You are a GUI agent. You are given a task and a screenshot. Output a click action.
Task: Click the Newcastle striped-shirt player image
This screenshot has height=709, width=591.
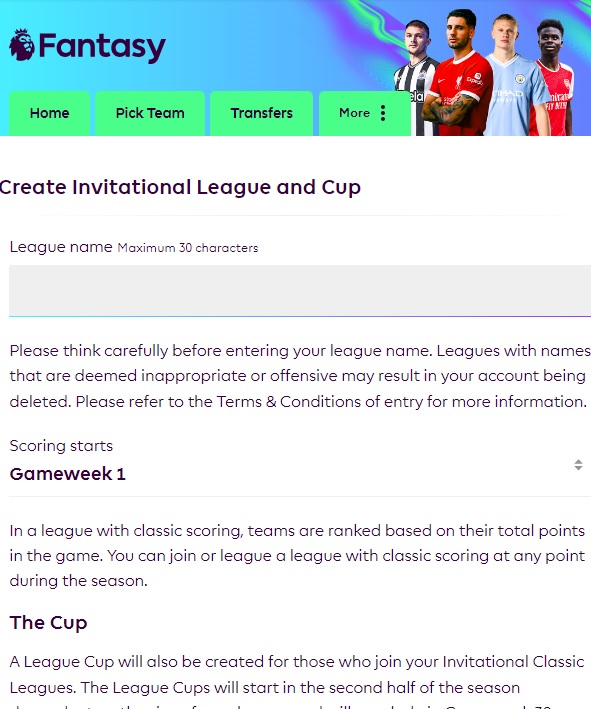(x=416, y=78)
